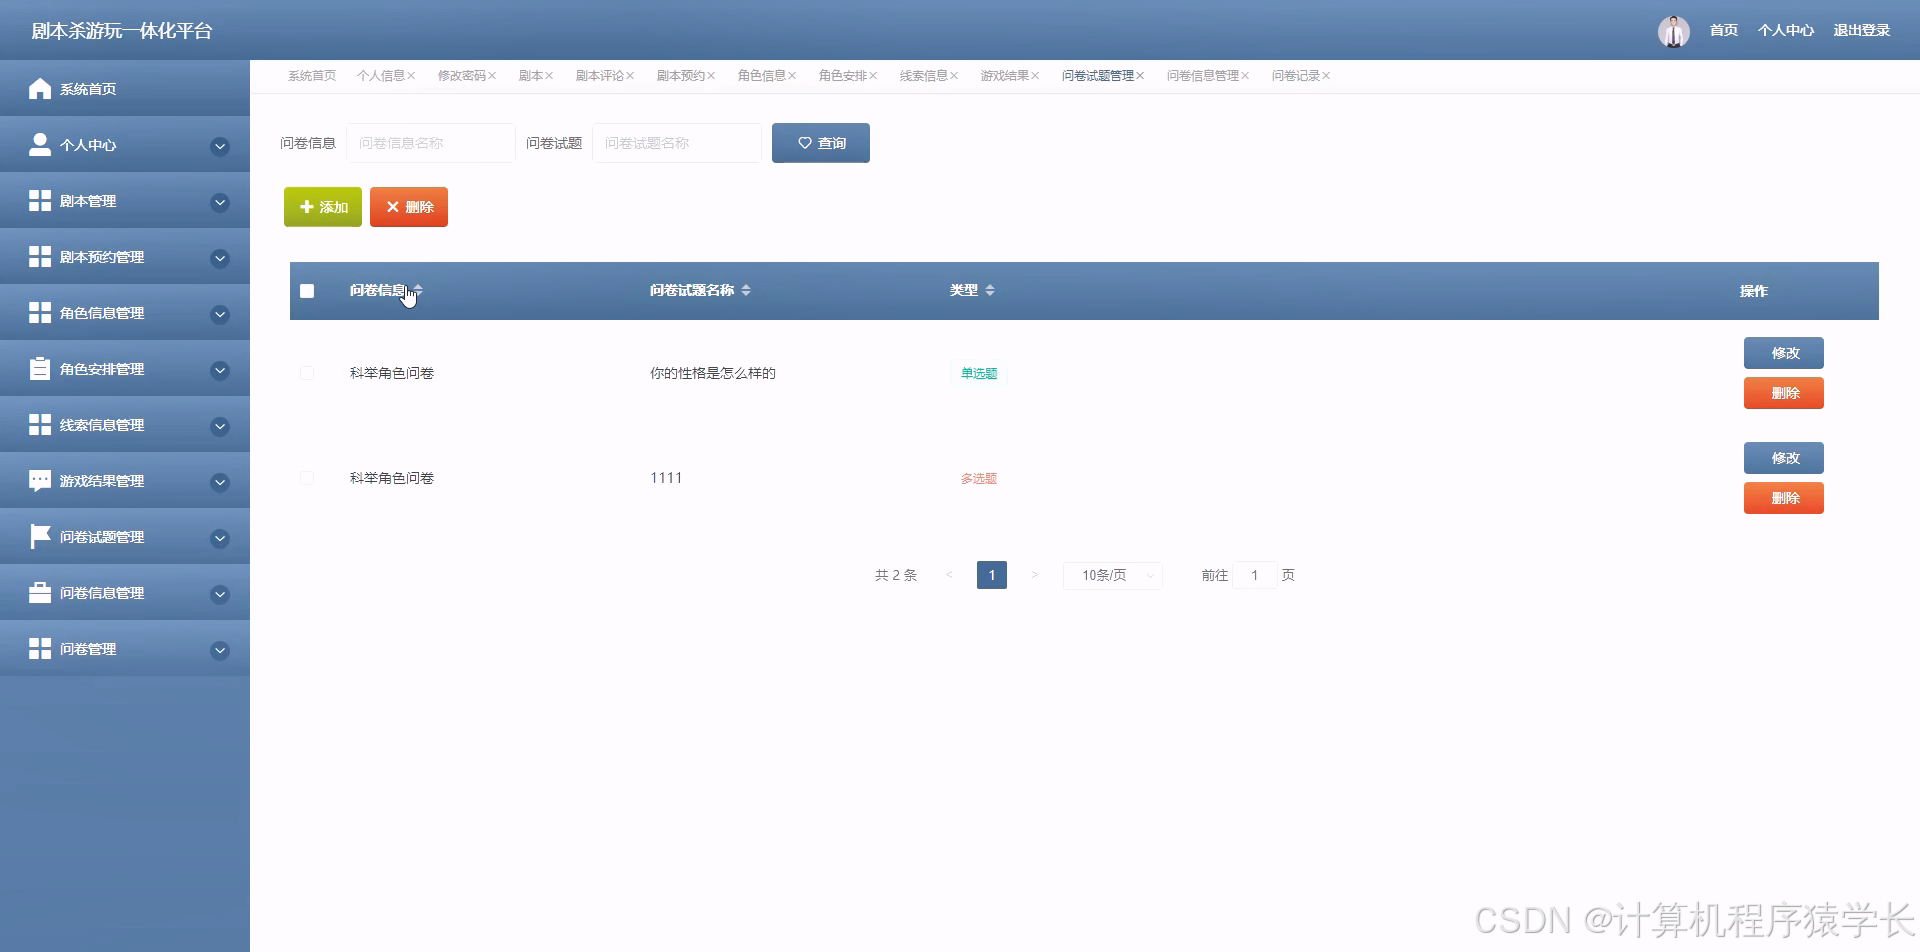Close the 剧本评论 tab
The width and height of the screenshot is (1920, 952).
[x=630, y=76]
